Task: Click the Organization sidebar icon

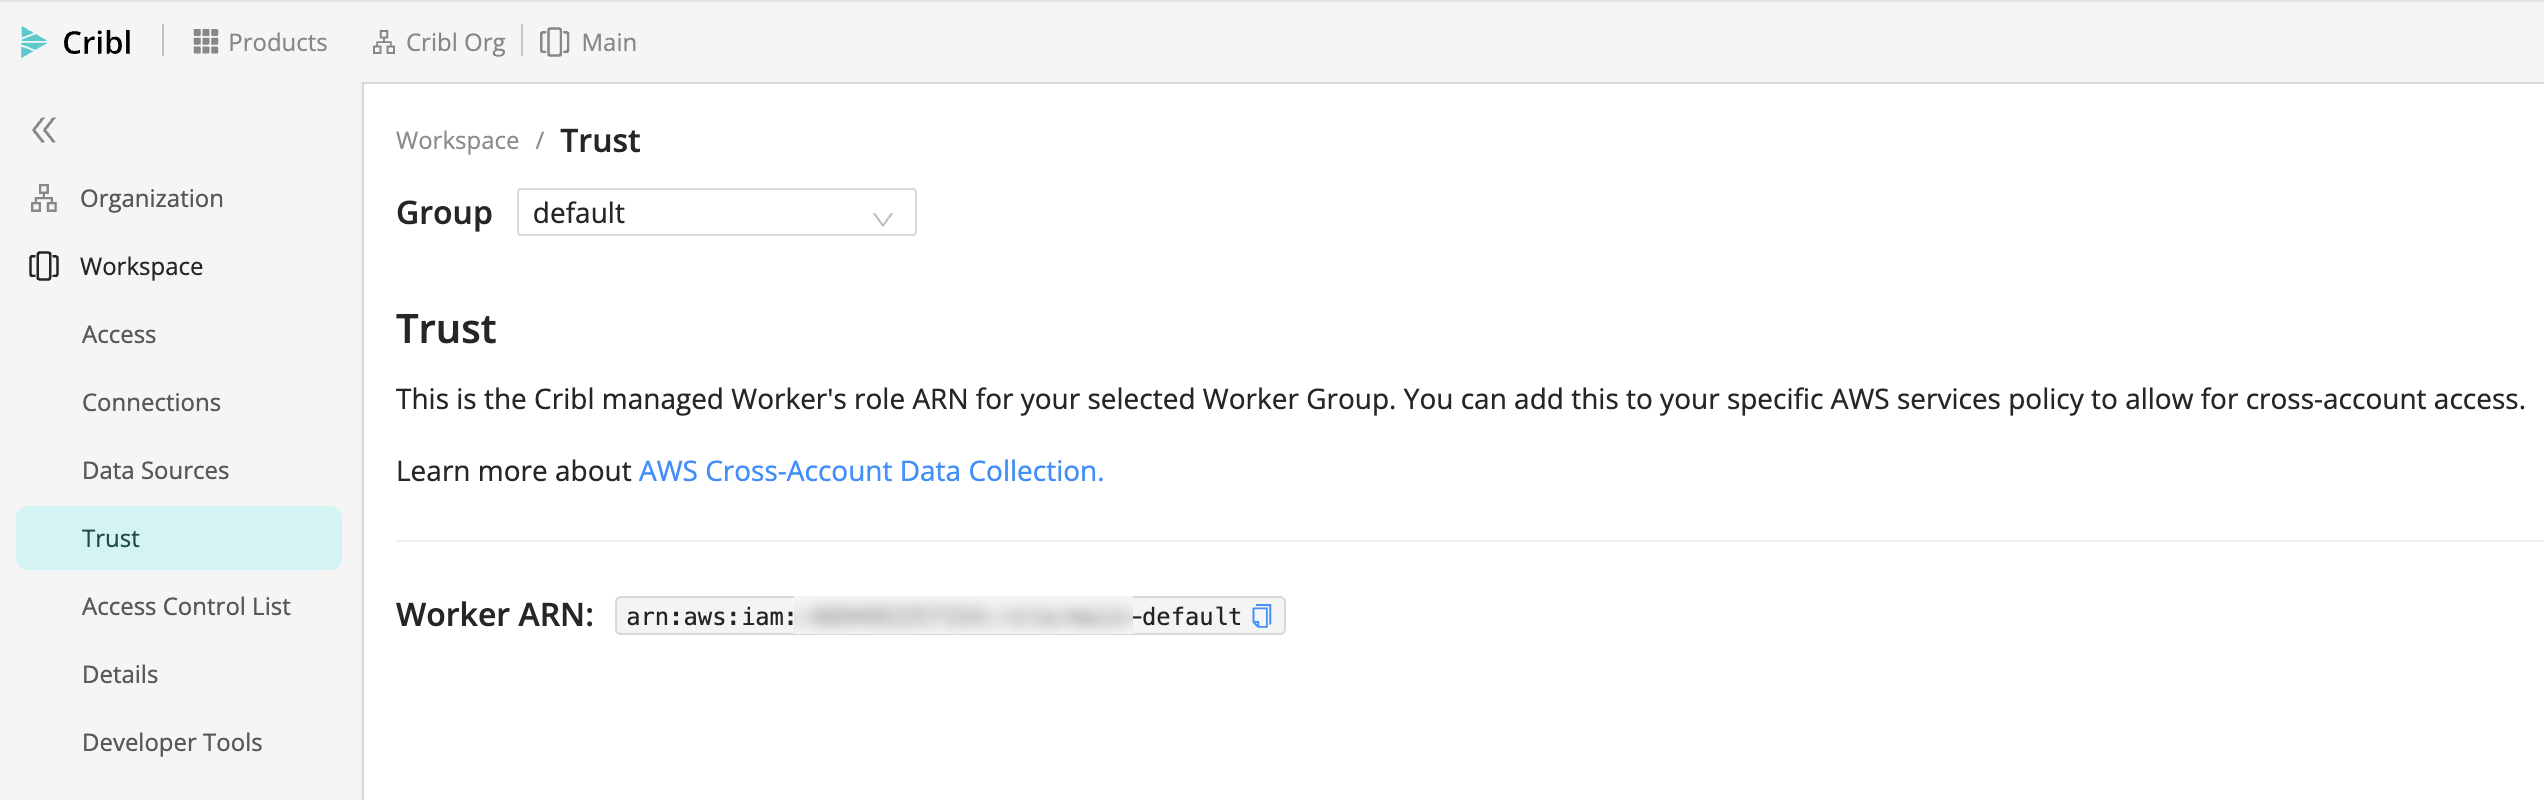Action: pos(44,198)
